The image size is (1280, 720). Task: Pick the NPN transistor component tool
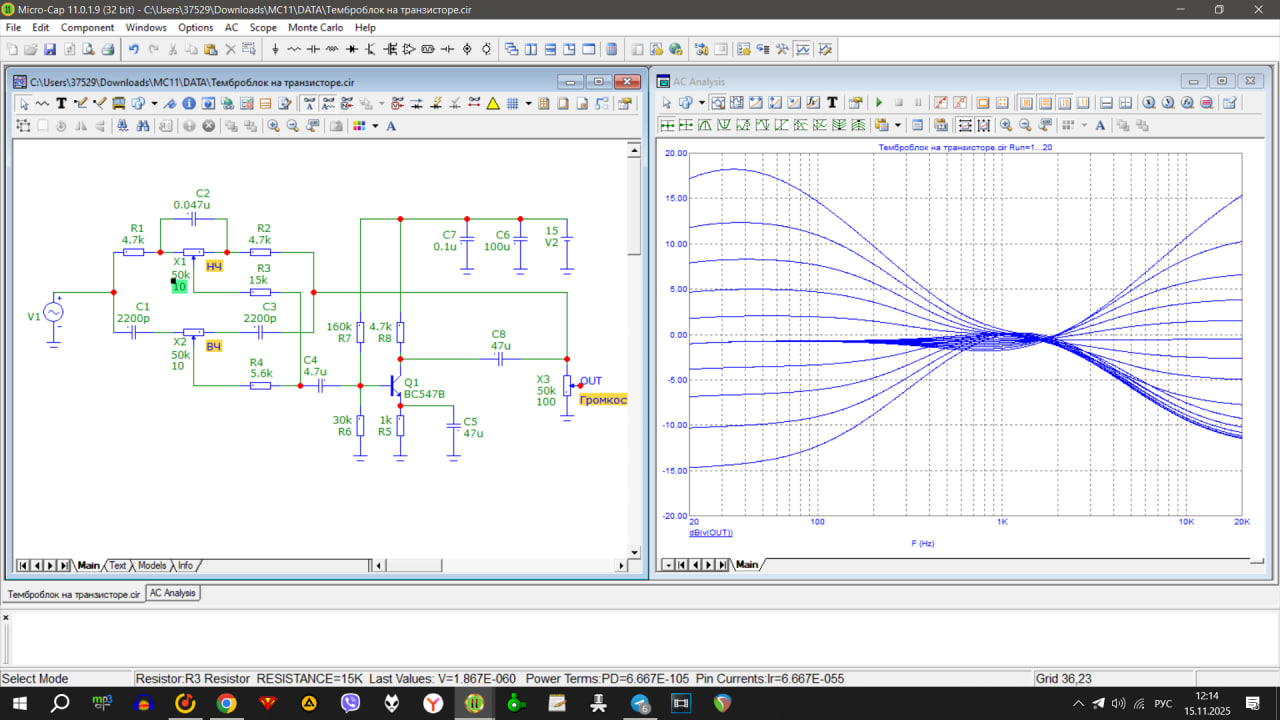tap(371, 49)
